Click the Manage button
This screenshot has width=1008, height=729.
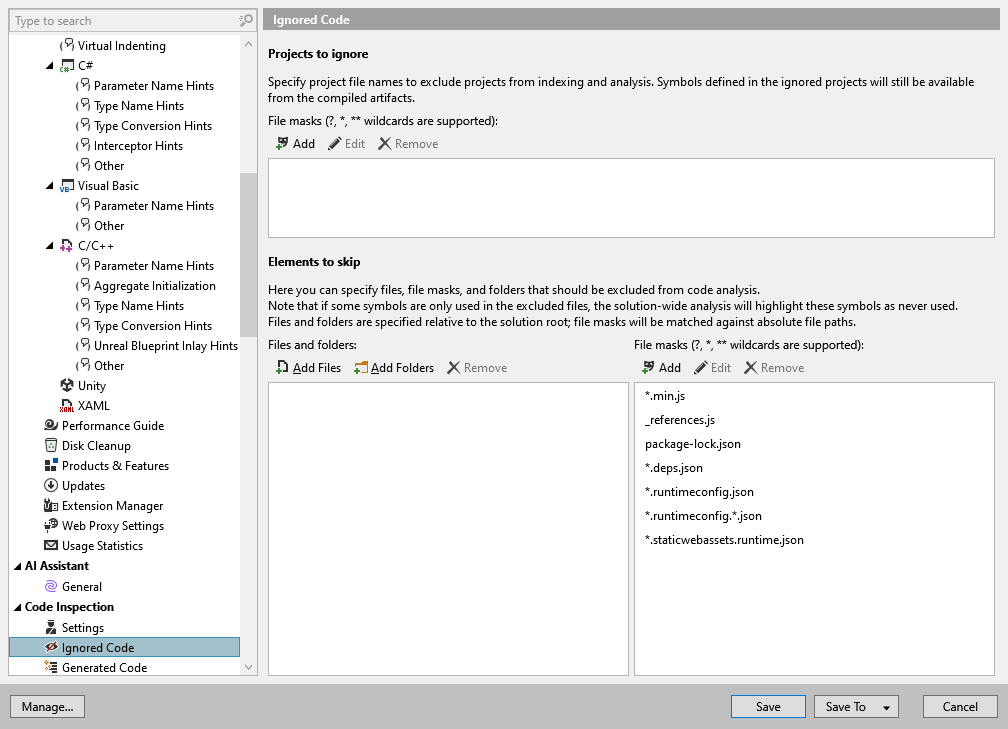pyautogui.click(x=47, y=706)
